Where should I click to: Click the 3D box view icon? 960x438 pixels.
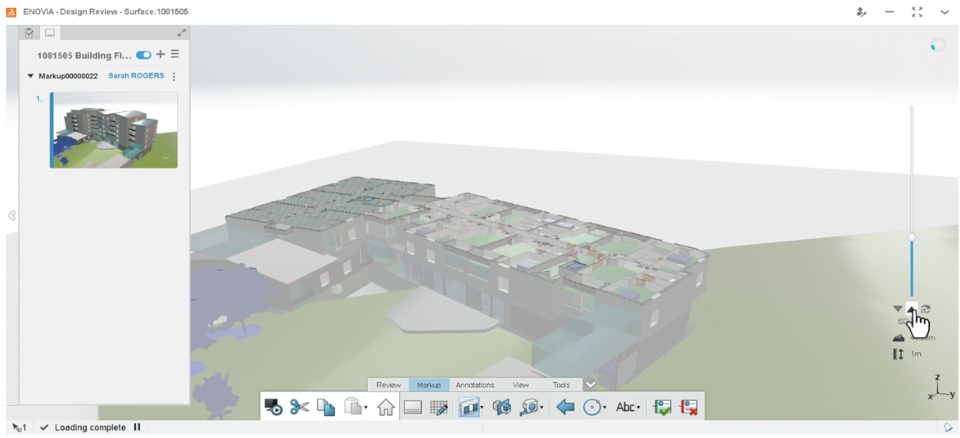click(501, 407)
